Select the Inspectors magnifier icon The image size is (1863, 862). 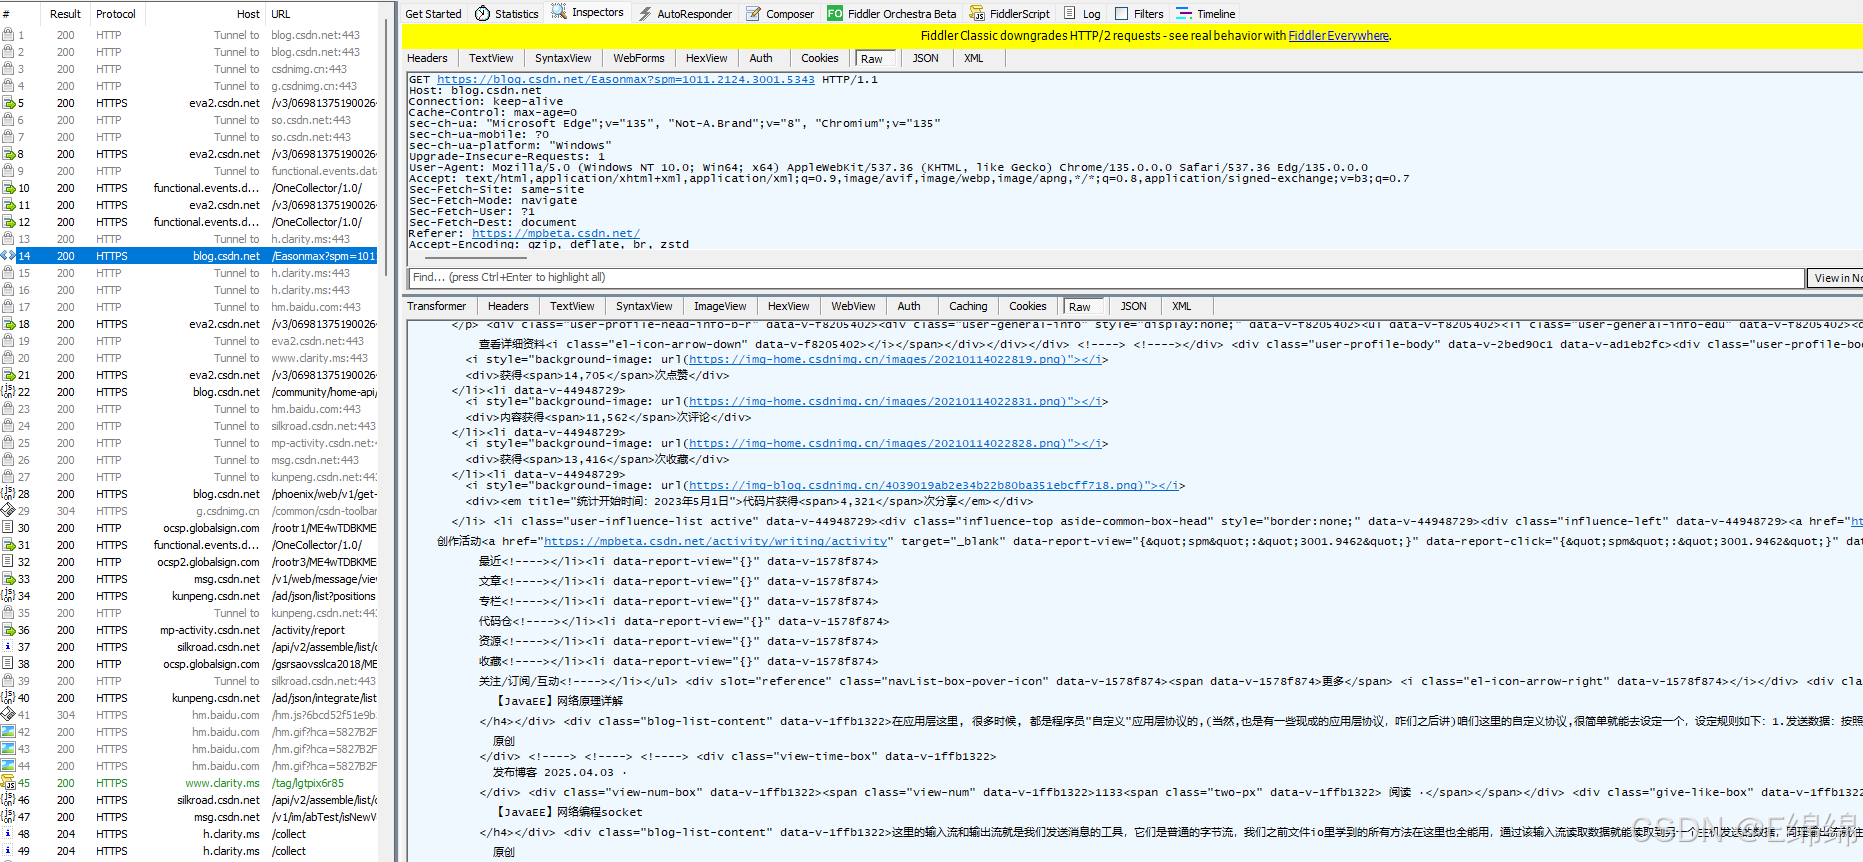click(560, 12)
